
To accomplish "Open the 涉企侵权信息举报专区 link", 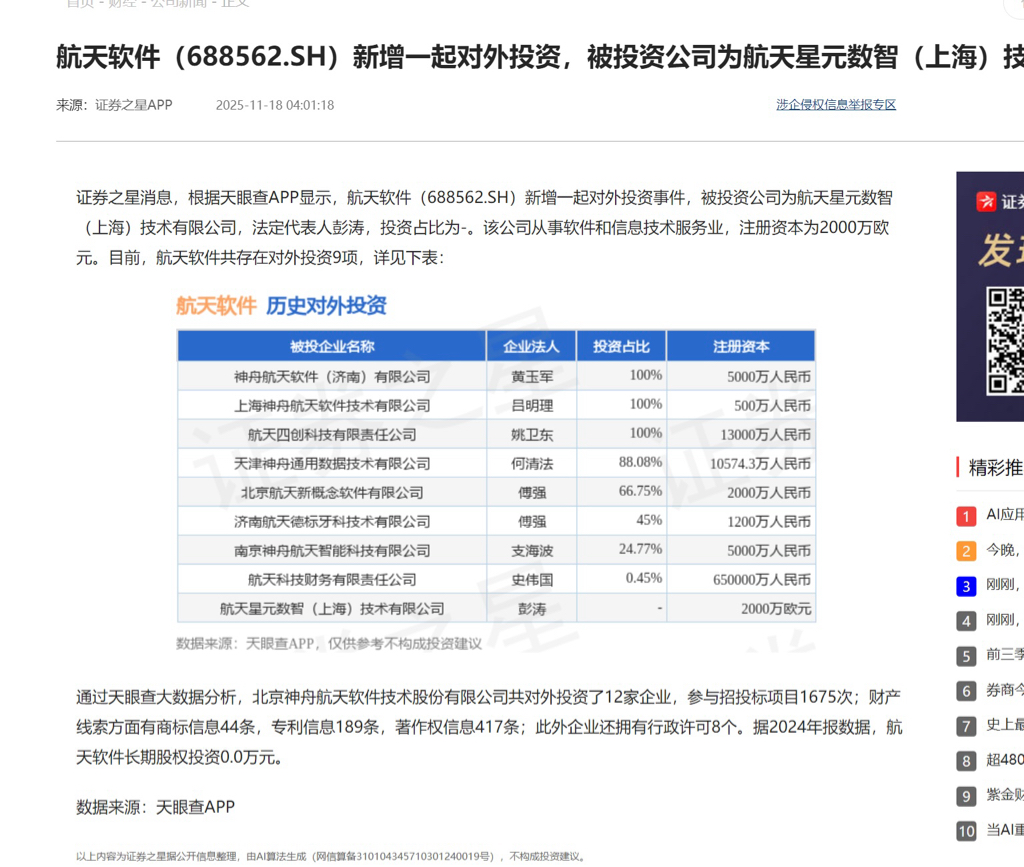I will 836,104.
